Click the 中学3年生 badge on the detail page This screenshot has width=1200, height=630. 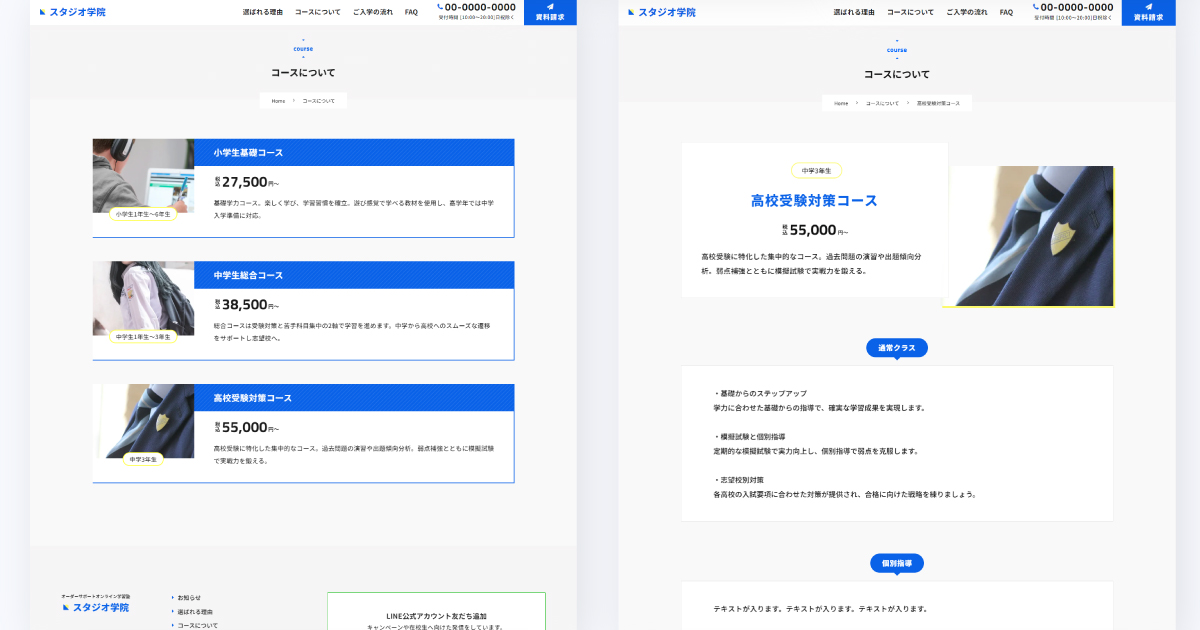coord(816,171)
